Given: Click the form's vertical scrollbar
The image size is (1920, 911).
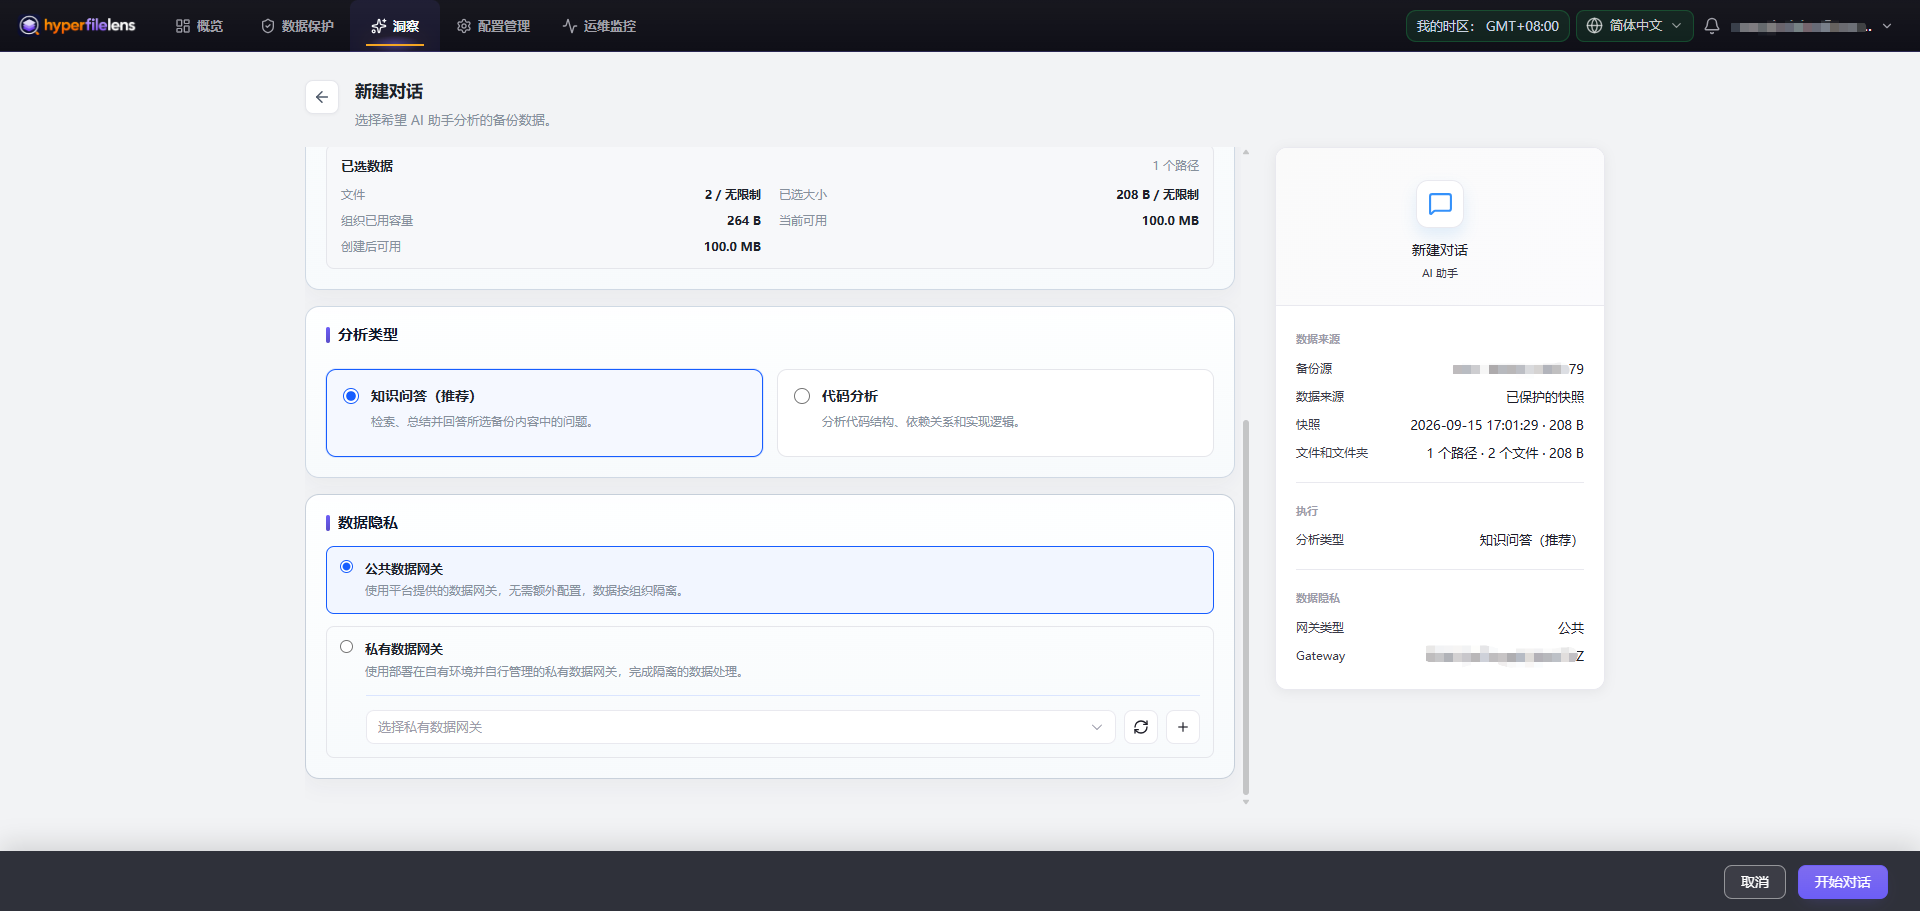Looking at the screenshot, I should click(x=1246, y=607).
